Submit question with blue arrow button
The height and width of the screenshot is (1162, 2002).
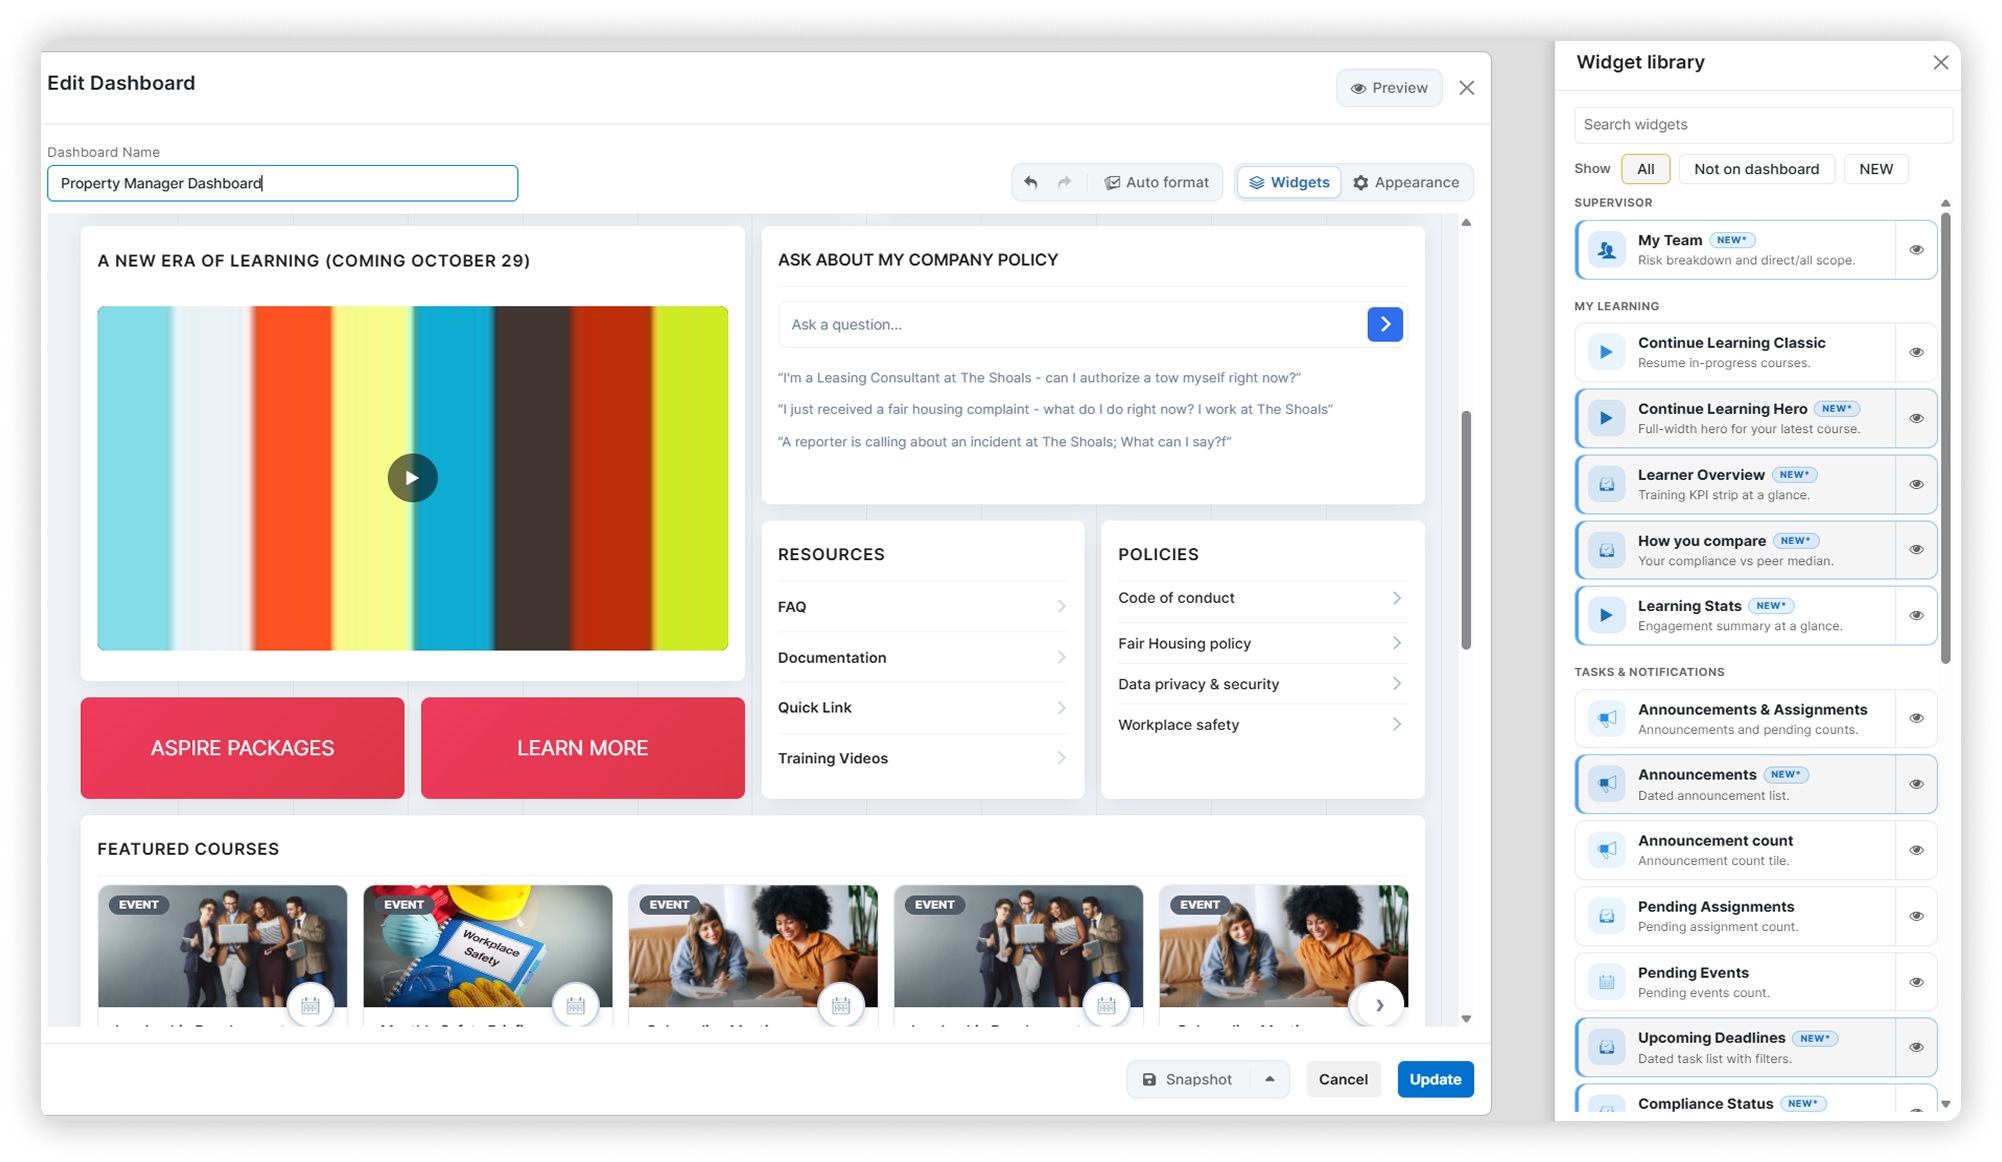tap(1385, 324)
